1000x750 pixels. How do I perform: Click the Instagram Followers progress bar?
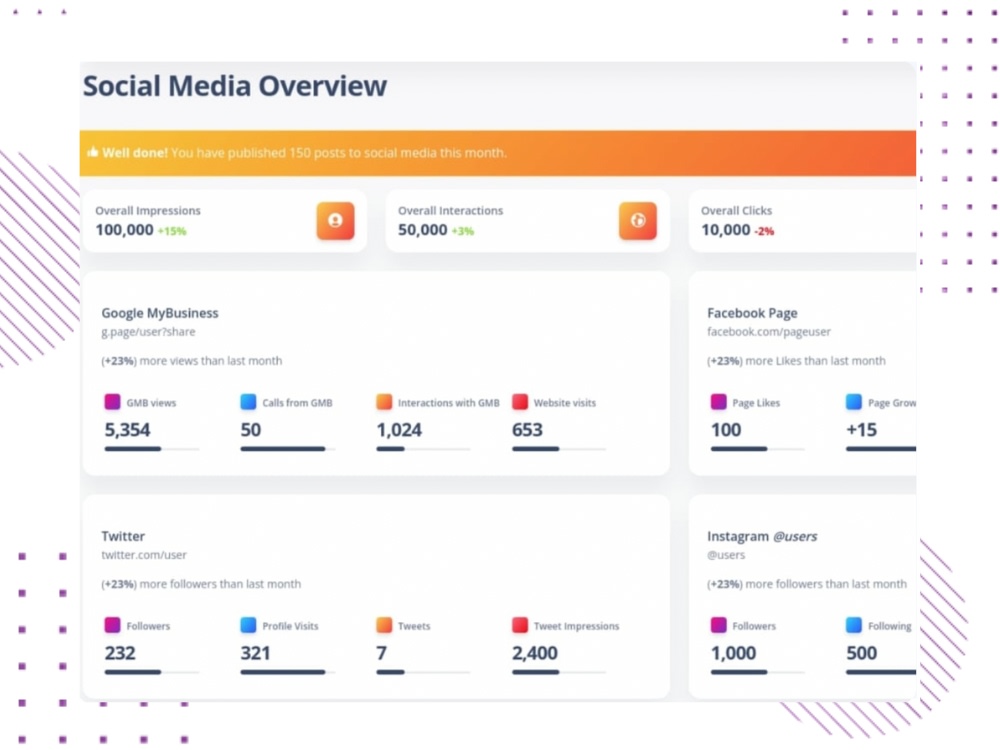pyautogui.click(x=758, y=672)
